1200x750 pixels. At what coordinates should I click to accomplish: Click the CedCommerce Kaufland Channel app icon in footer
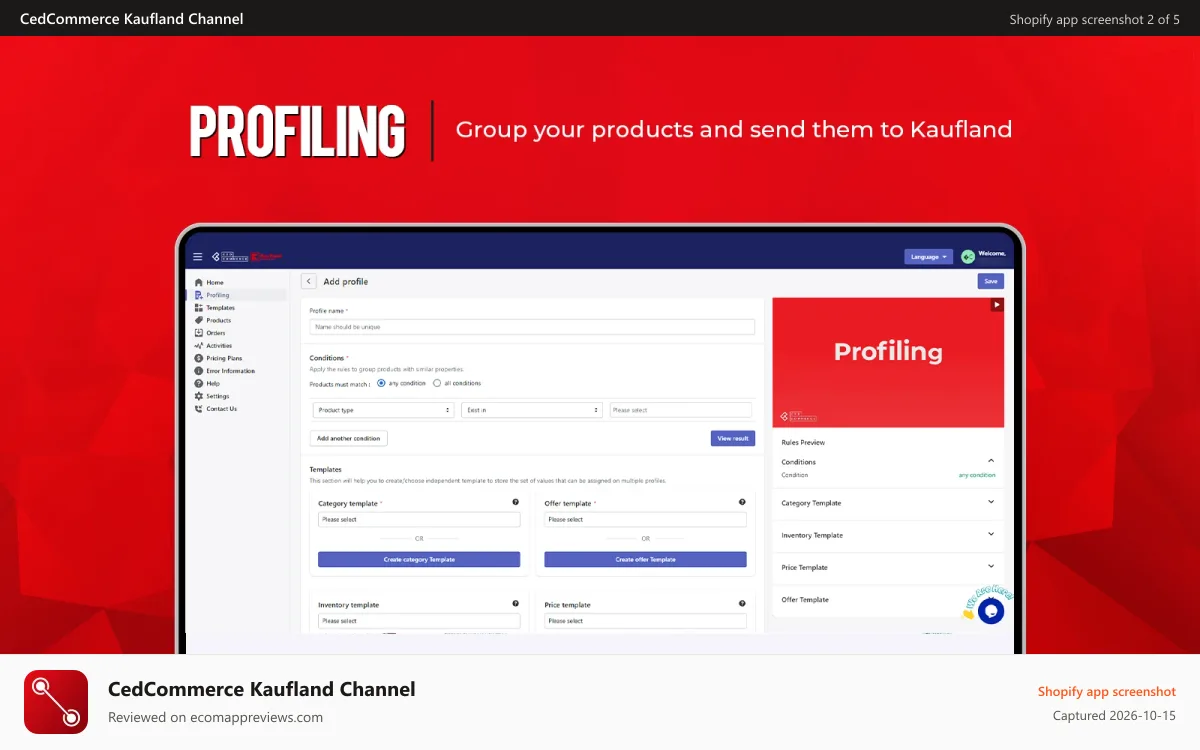click(56, 702)
